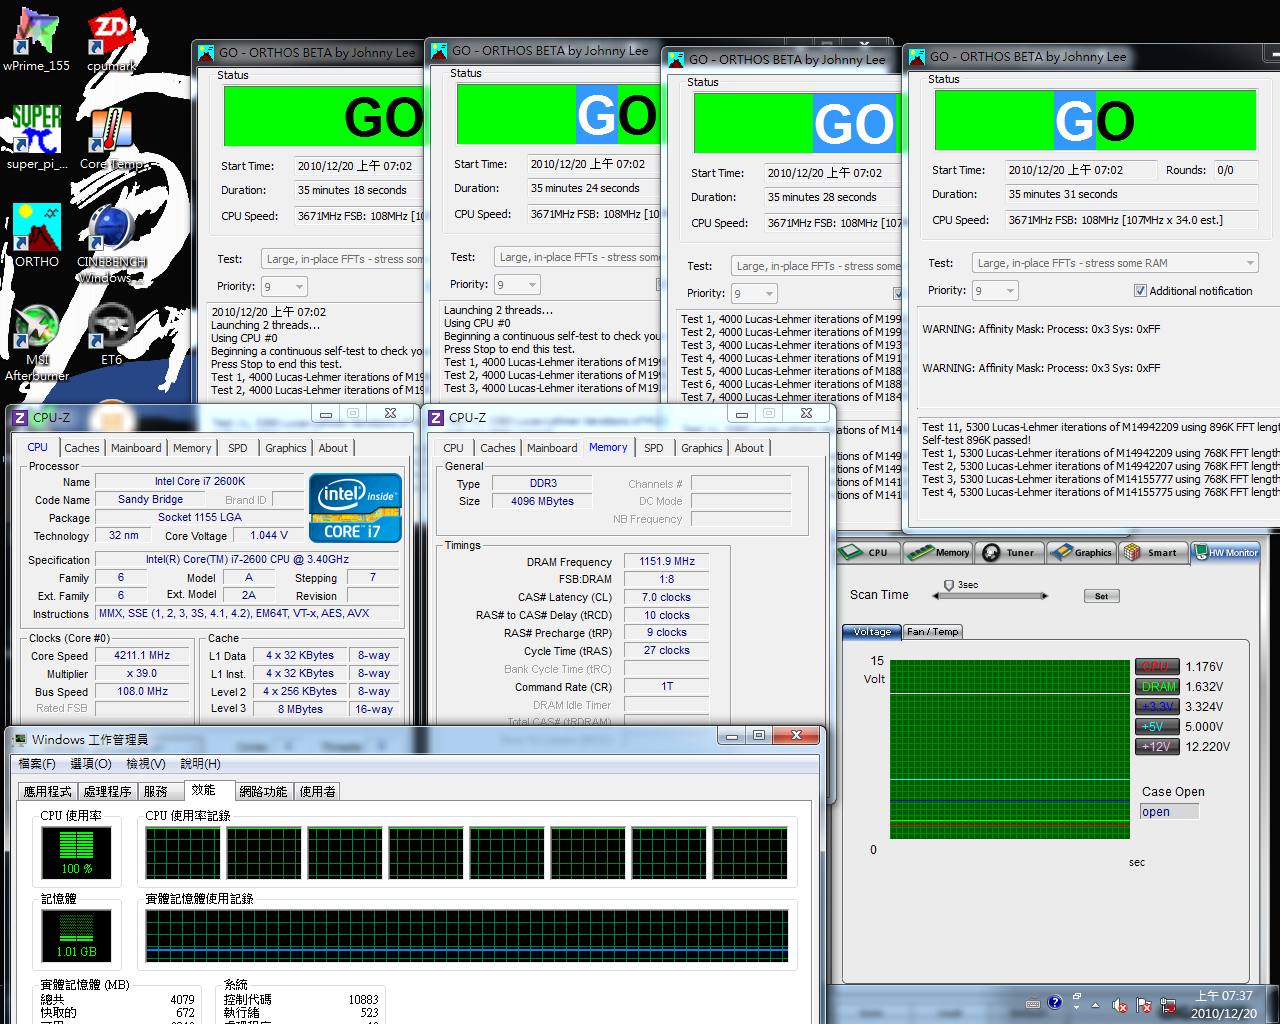Open the cpumark desktop shortcut
Image resolution: width=1280 pixels, height=1024 pixels.
(x=111, y=41)
